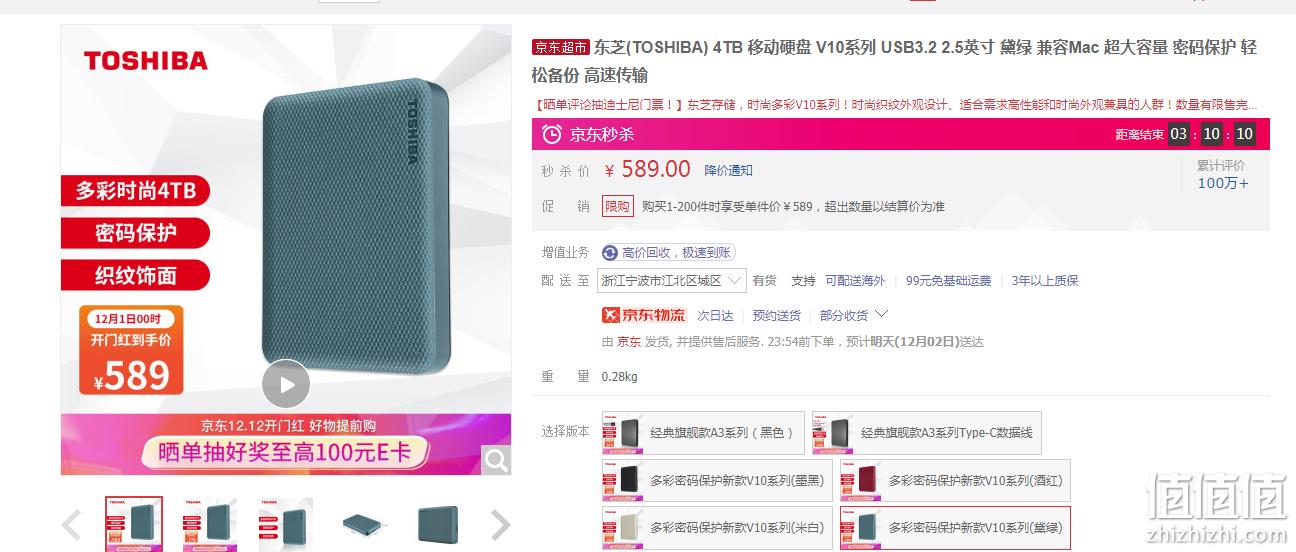
Task: Click the 降价通知 link
Action: pyautogui.click(x=728, y=171)
